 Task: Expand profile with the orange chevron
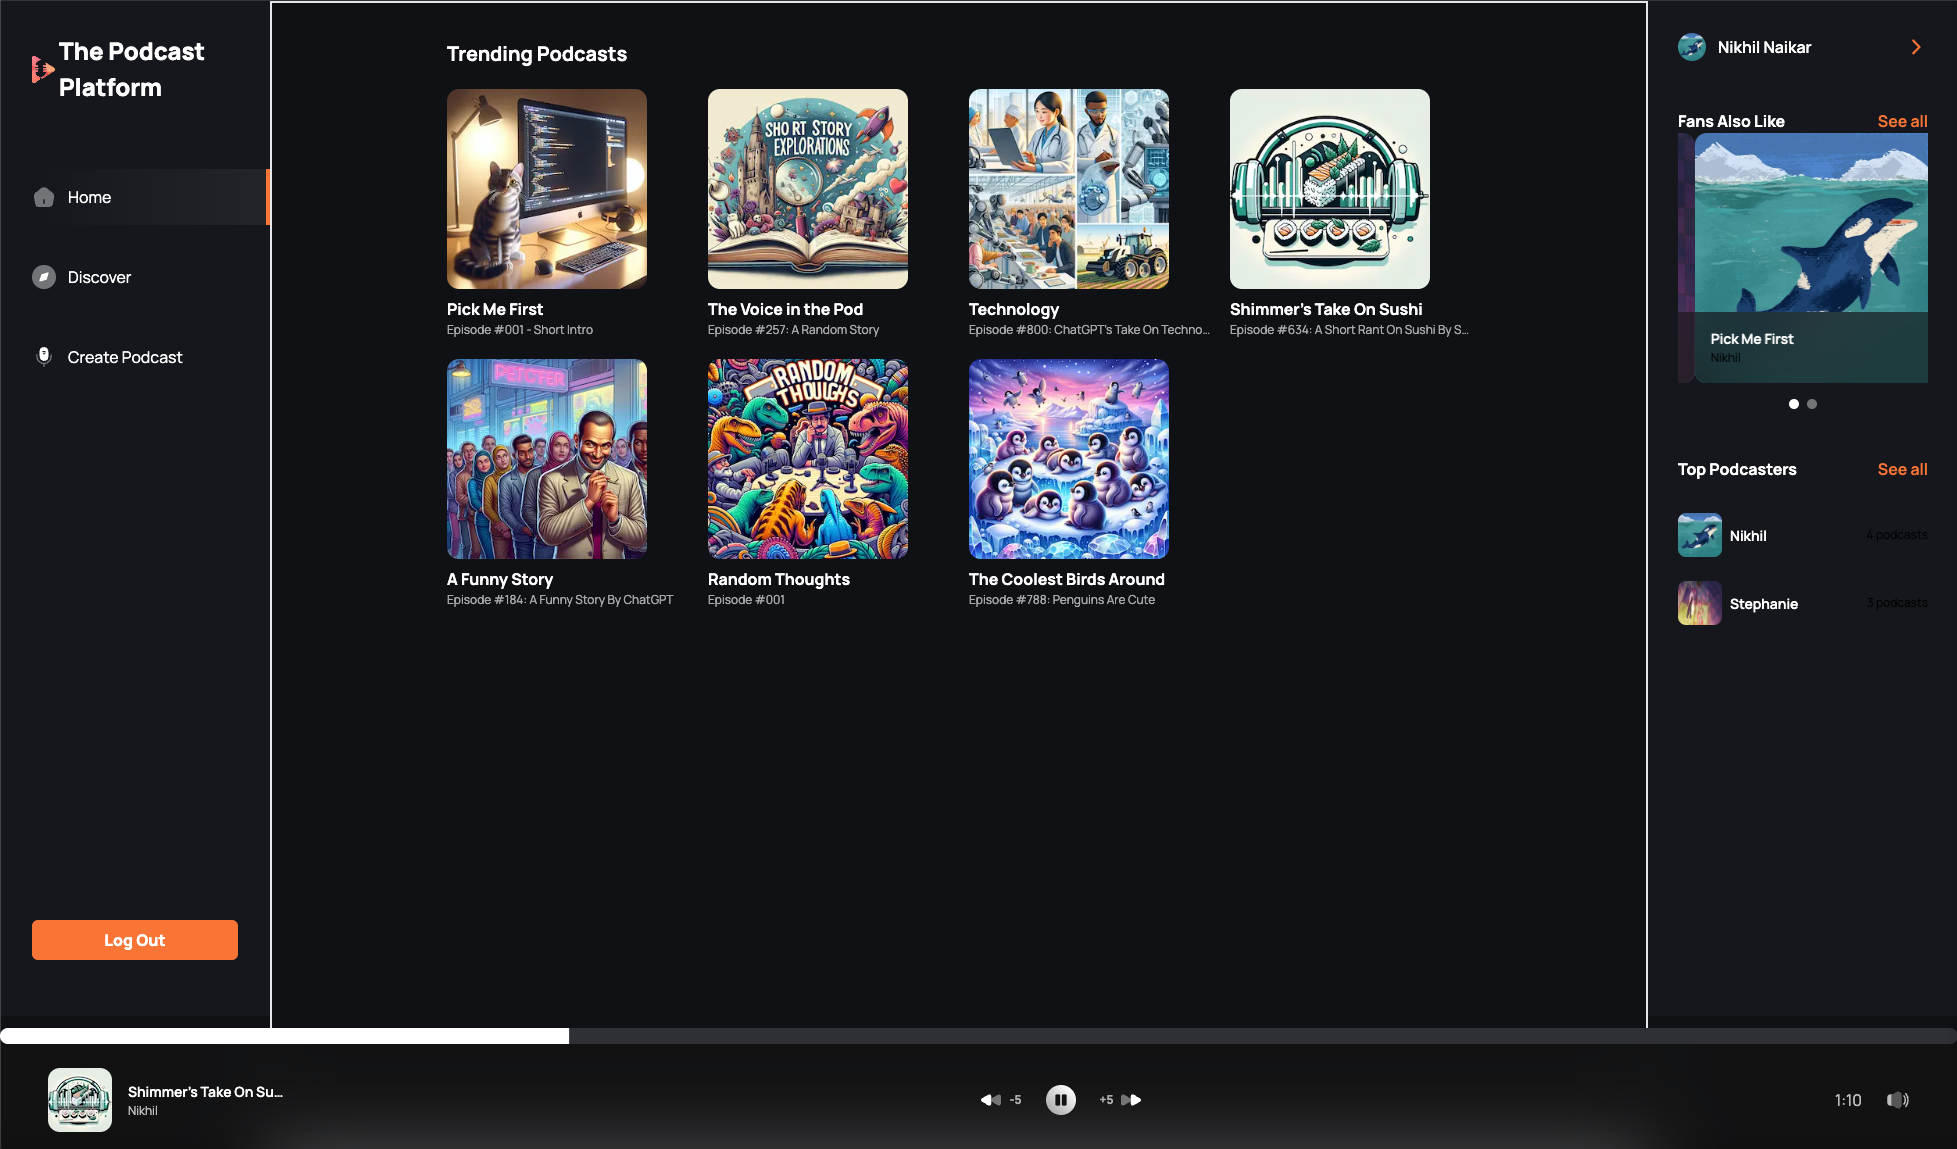point(1916,47)
